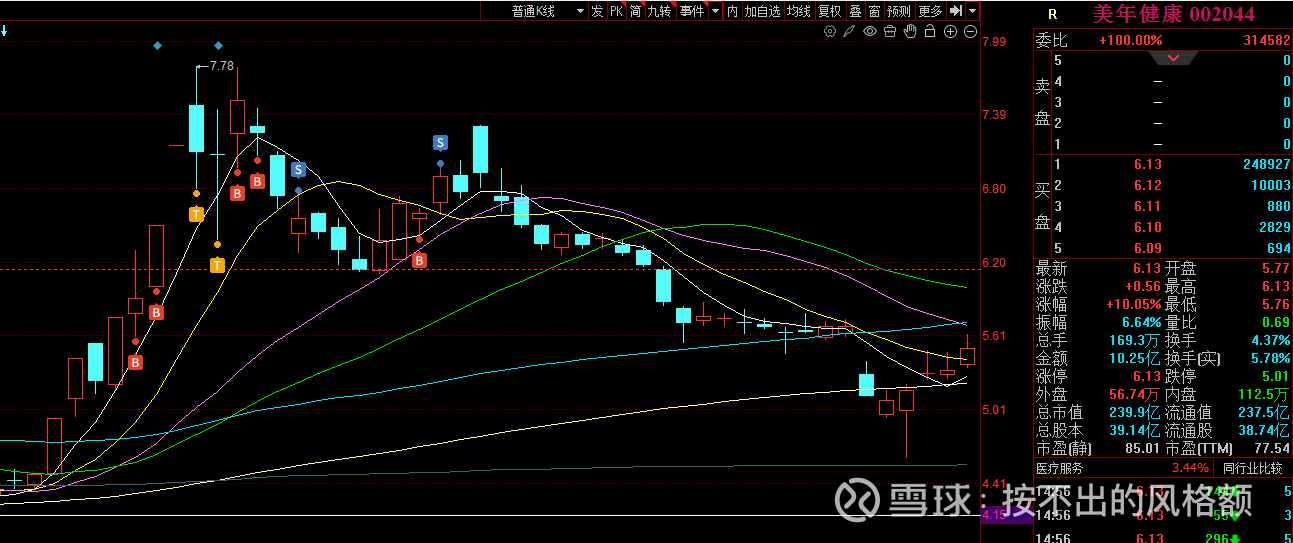Screen dimensions: 1293x543
Task: Click the 7.78 high price label
Action: [x=222, y=66]
